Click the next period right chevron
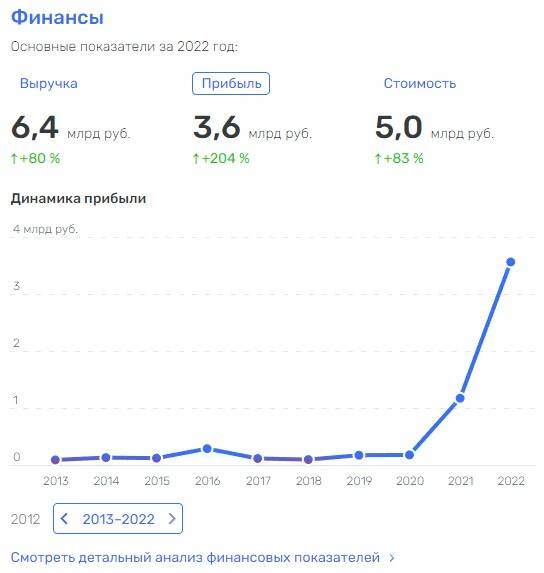The image size is (544, 573). point(172,518)
